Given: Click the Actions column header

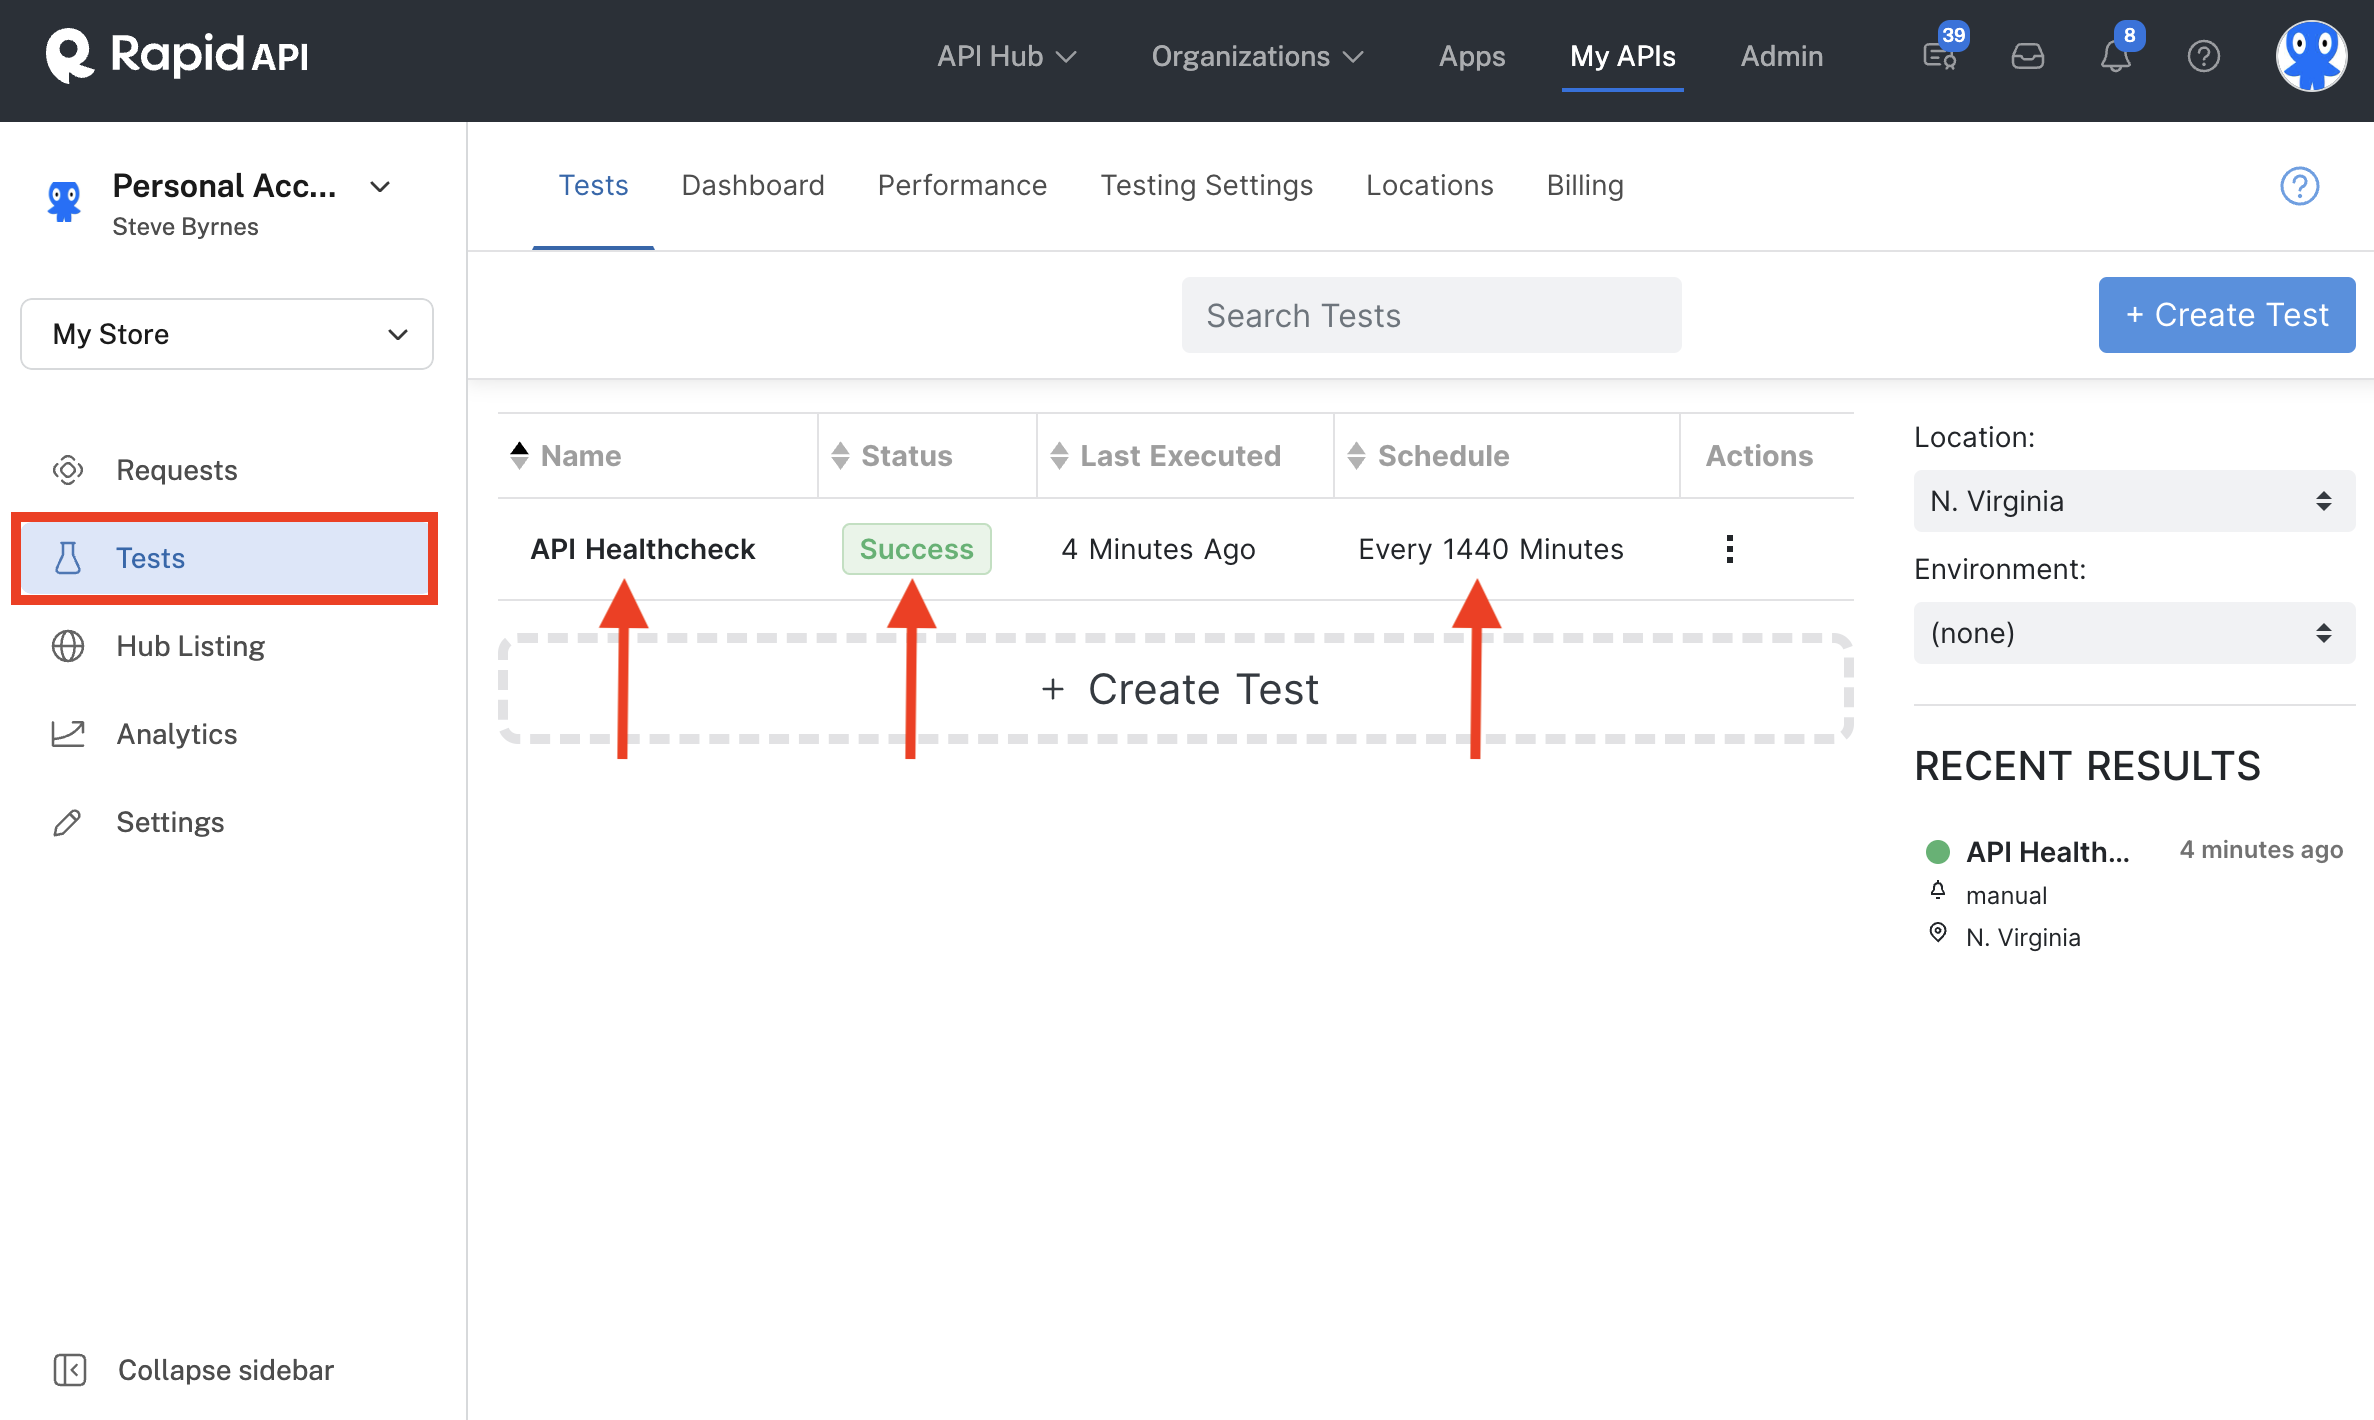Looking at the screenshot, I should pyautogui.click(x=1758, y=456).
